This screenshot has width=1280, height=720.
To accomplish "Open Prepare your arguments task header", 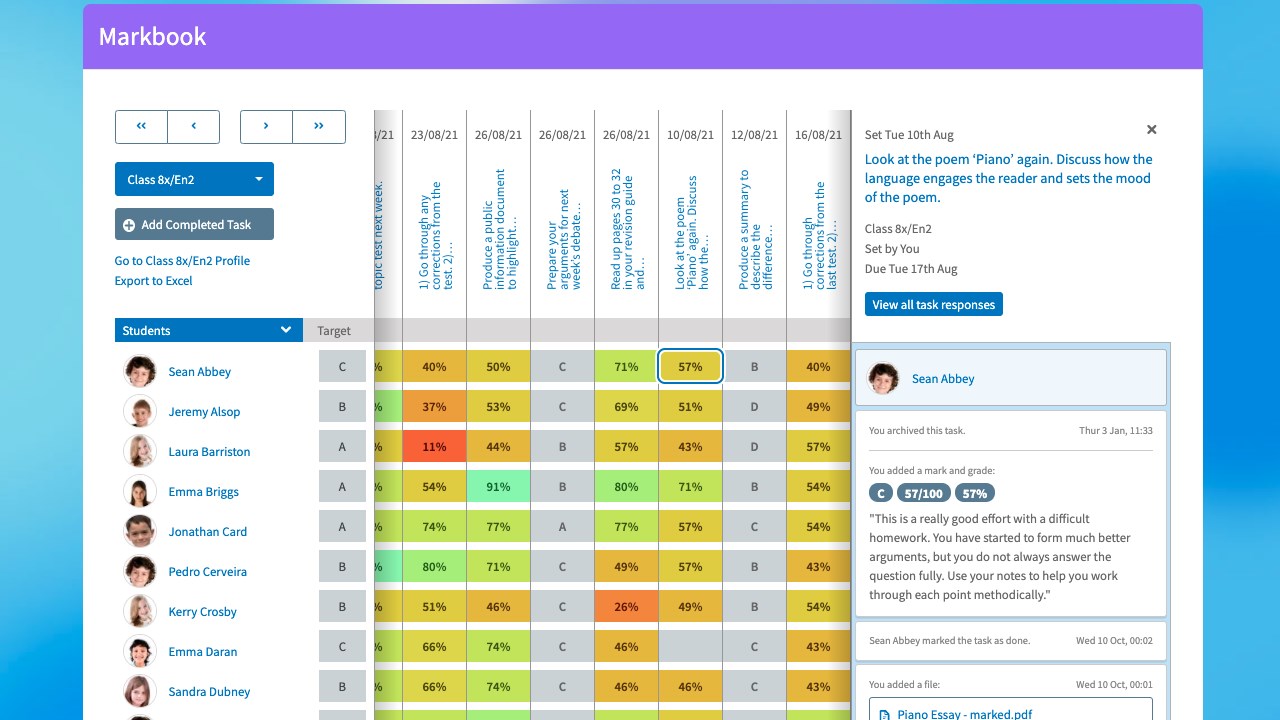I will (x=562, y=240).
